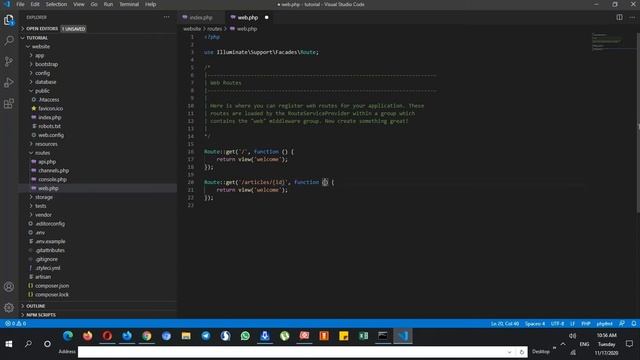
Task: Open Opera browser from the taskbar
Action: (x=107, y=336)
